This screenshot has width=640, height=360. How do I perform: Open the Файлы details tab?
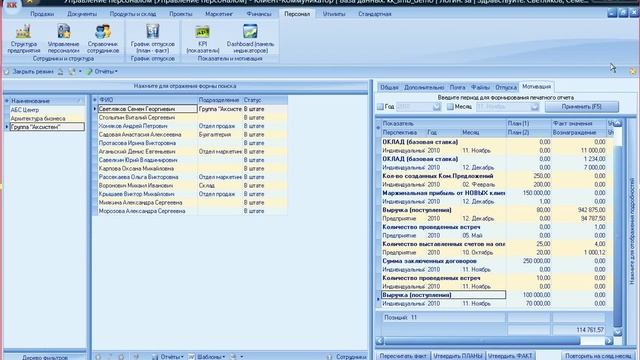(x=480, y=87)
